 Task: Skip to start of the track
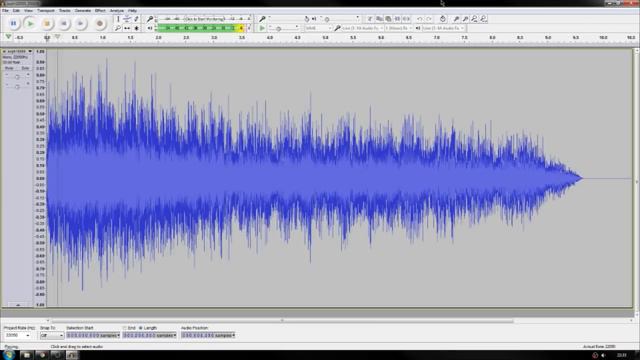64,24
